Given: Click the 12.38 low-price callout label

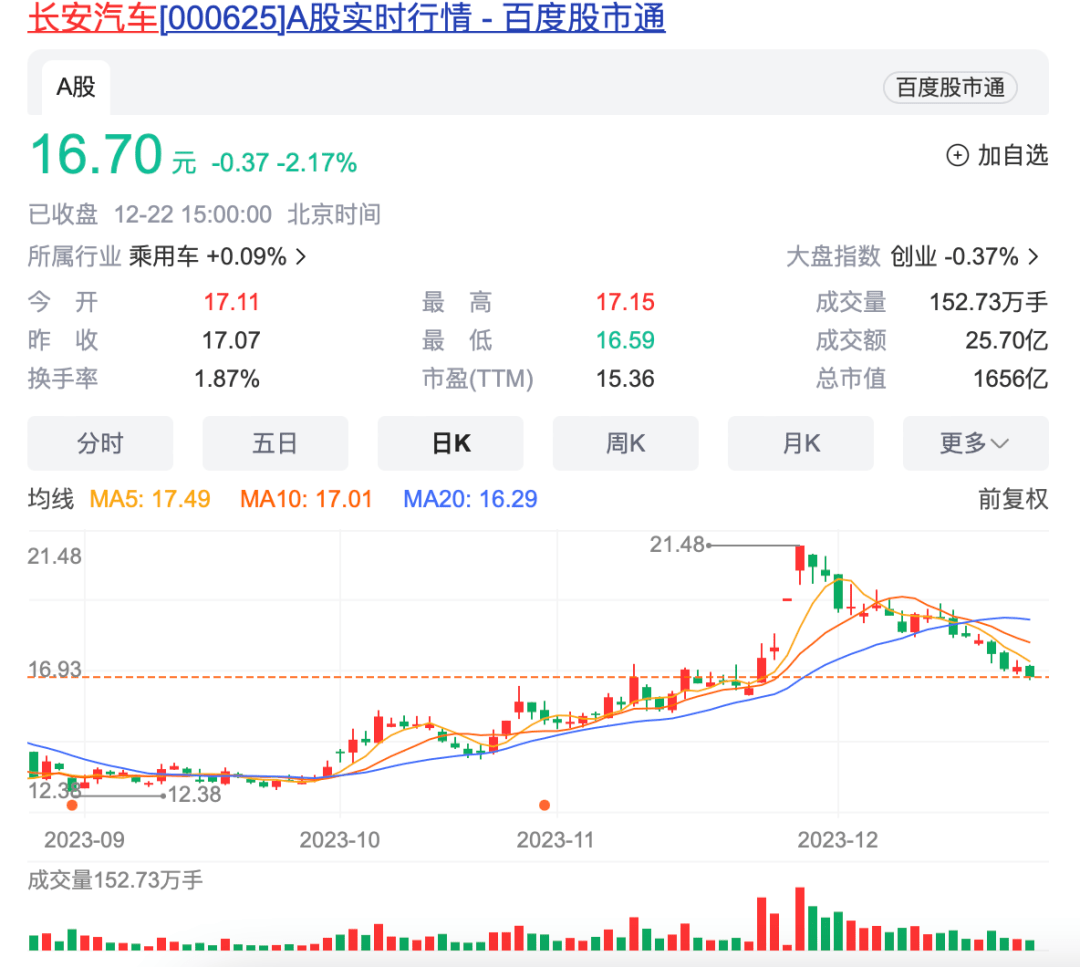Looking at the screenshot, I should [x=195, y=795].
